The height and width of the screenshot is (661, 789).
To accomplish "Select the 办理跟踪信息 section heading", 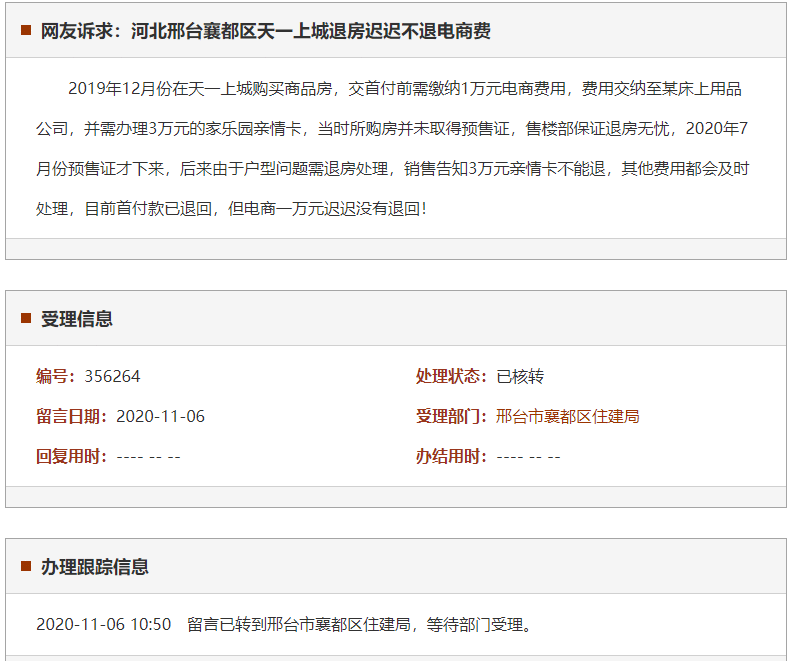I will (95, 567).
